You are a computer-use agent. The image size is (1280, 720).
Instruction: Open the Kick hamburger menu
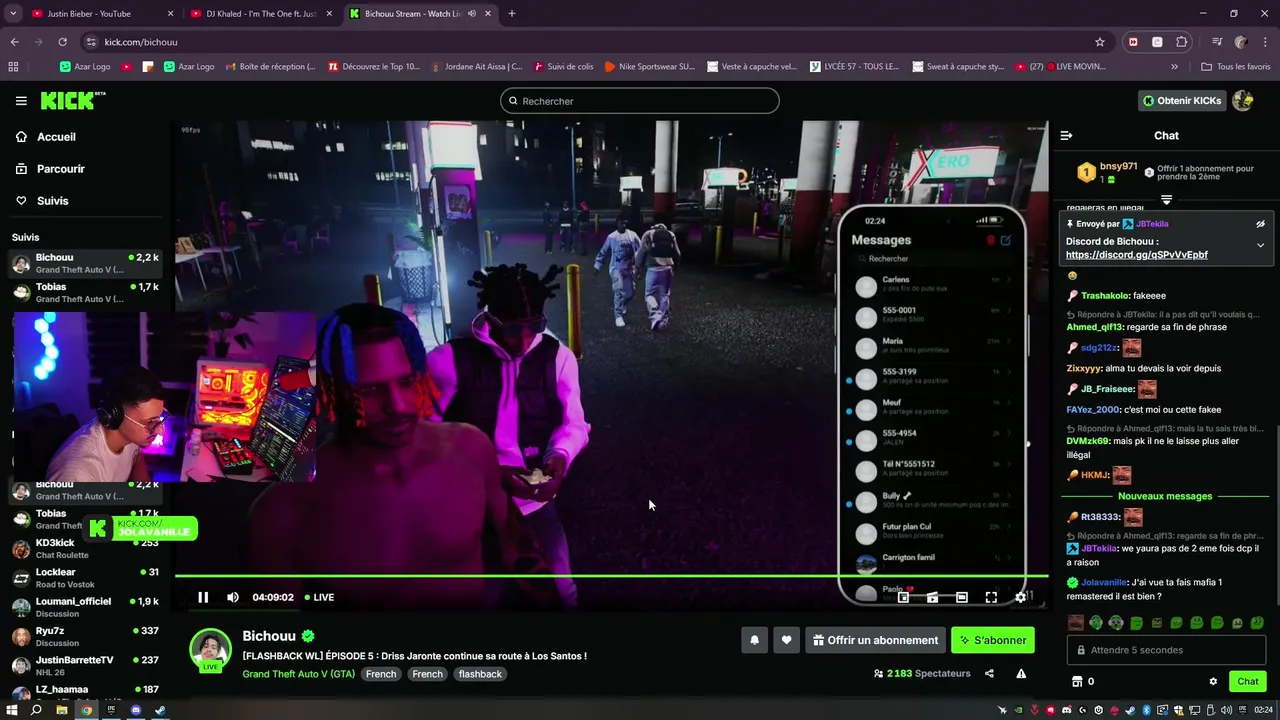pyautogui.click(x=21, y=101)
